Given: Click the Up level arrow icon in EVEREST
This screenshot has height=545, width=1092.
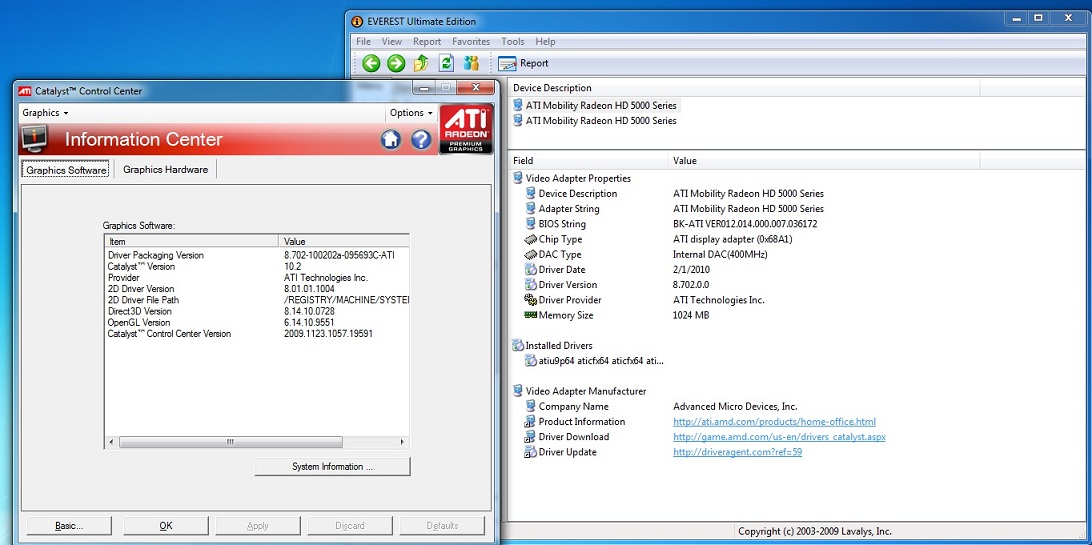Looking at the screenshot, I should [421, 63].
